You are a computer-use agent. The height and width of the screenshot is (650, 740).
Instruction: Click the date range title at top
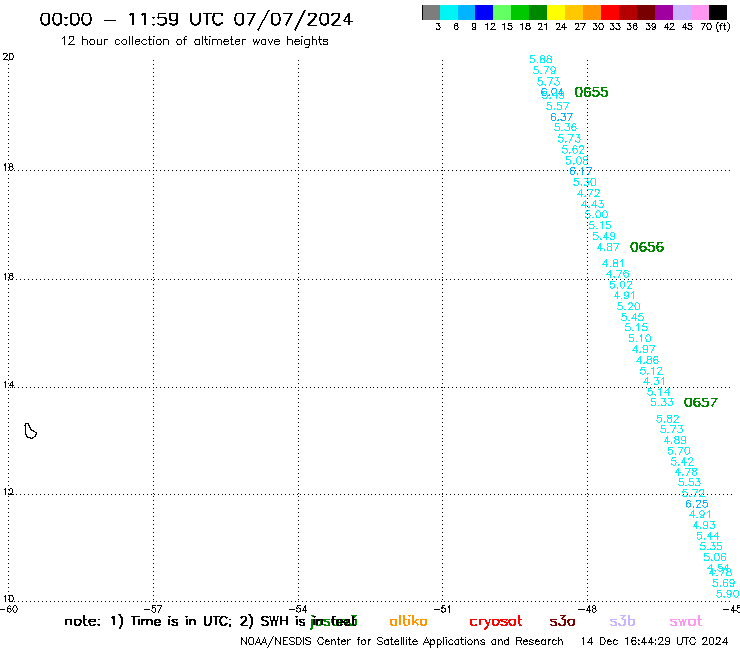196,20
